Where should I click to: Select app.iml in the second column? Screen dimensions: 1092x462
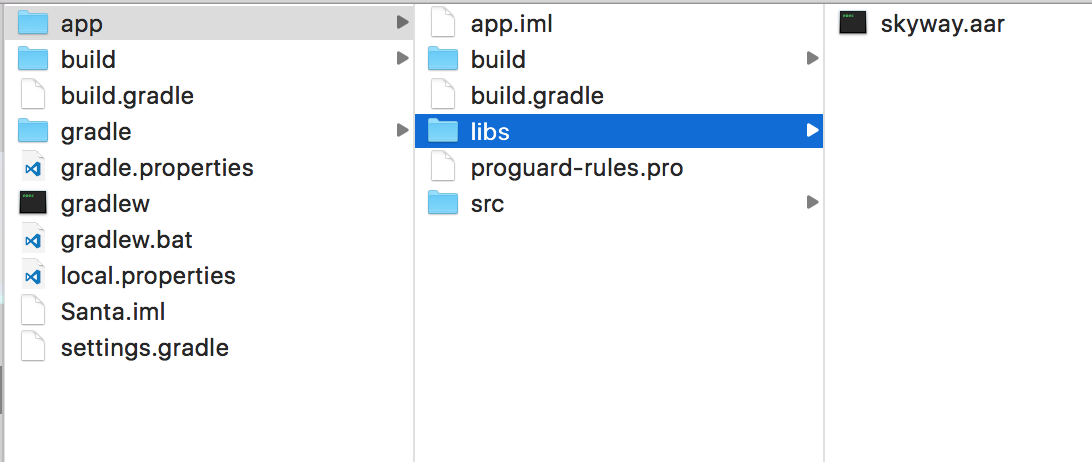[x=512, y=24]
